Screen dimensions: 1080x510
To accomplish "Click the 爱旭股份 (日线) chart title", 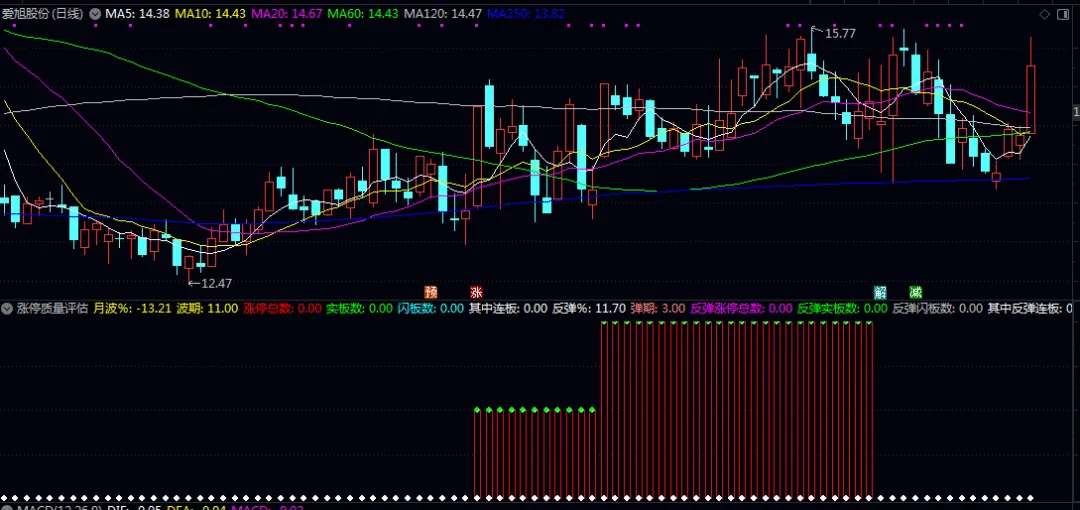I will [x=43, y=14].
